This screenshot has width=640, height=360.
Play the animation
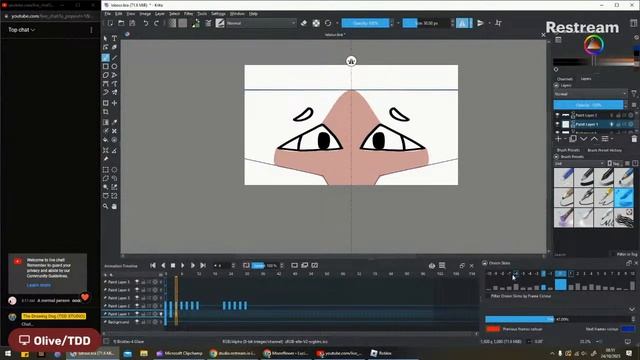182,265
